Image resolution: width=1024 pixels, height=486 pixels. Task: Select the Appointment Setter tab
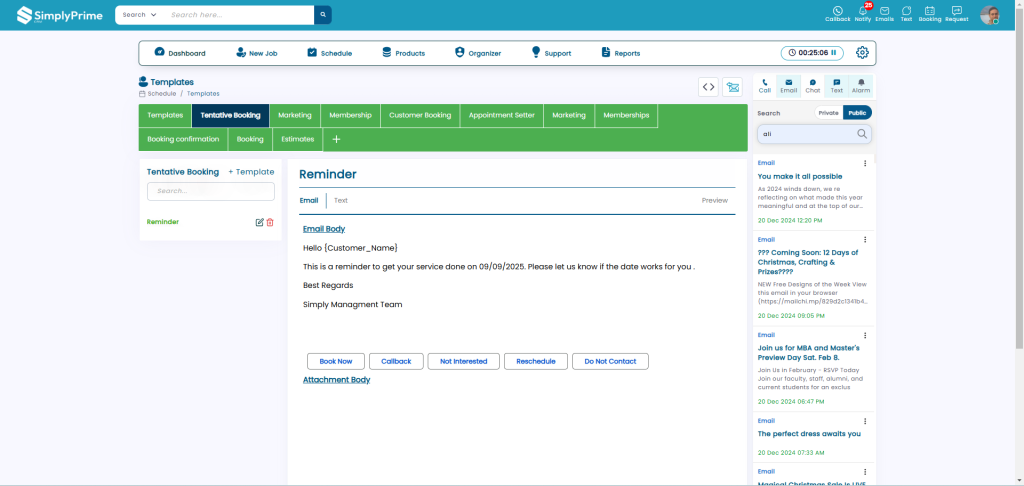click(x=502, y=115)
